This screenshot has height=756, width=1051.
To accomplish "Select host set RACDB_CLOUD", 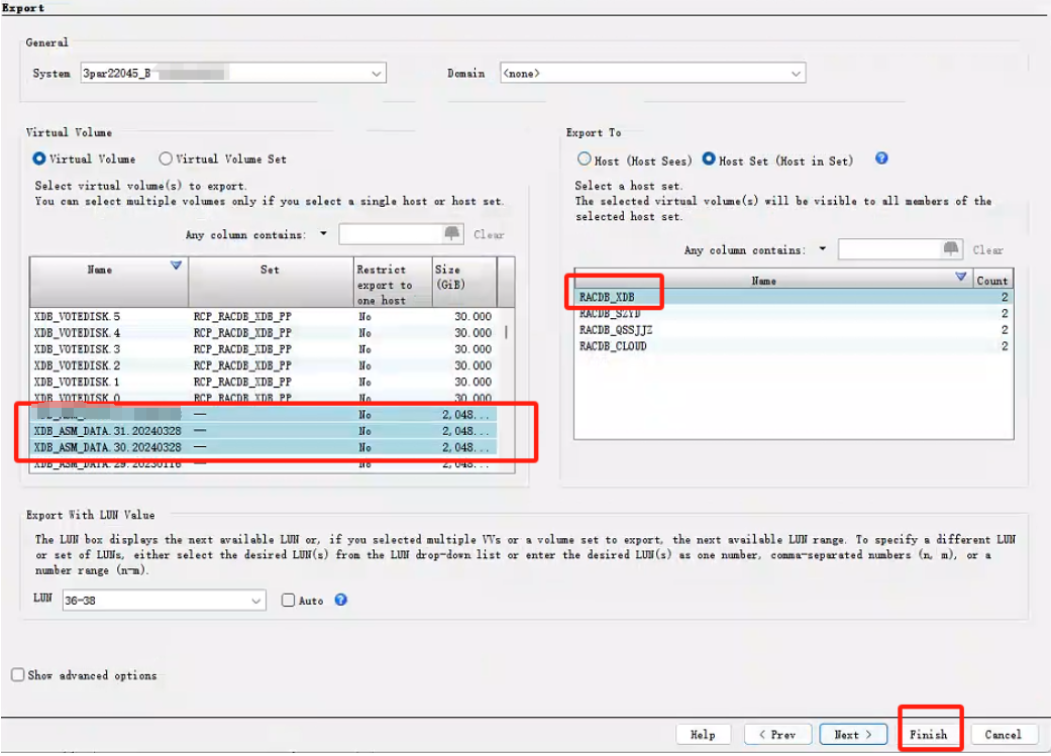I will point(794,346).
